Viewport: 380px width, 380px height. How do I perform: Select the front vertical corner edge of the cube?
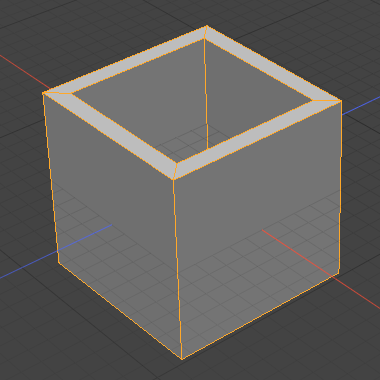pos(177,269)
